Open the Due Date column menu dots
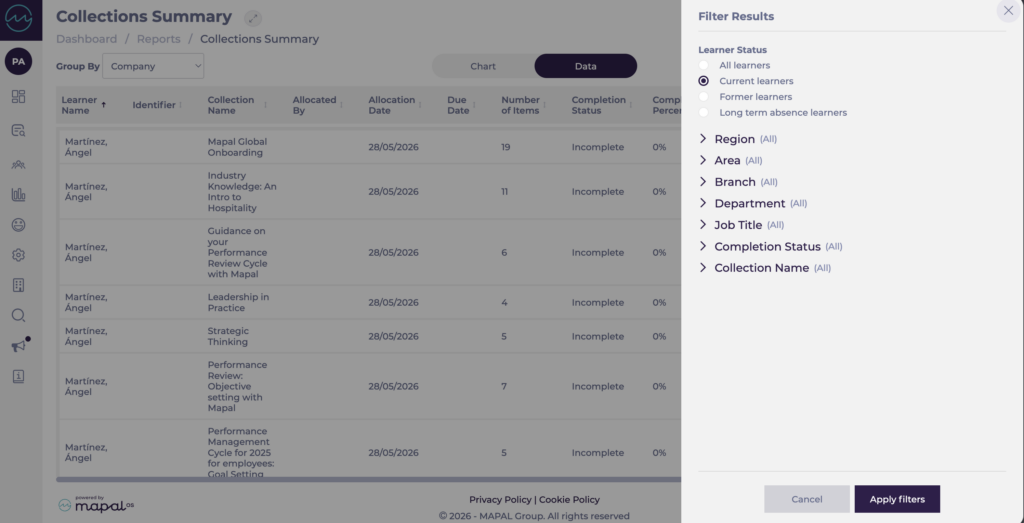 click(474, 105)
